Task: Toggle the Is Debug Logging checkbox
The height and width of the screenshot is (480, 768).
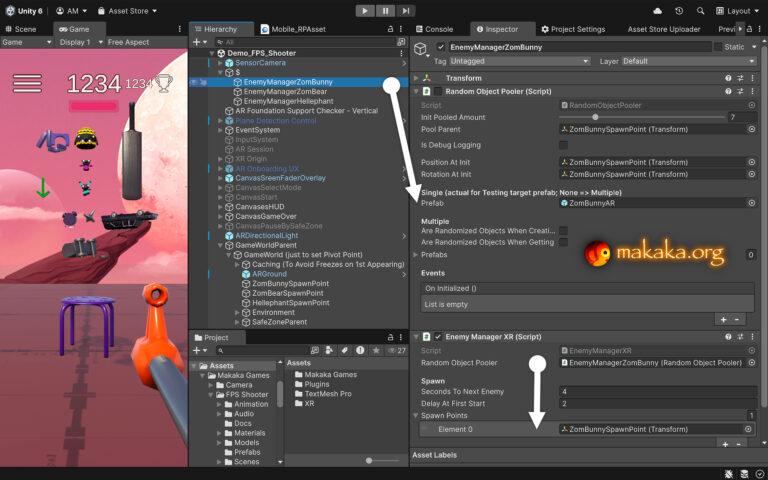Action: click(x=563, y=145)
